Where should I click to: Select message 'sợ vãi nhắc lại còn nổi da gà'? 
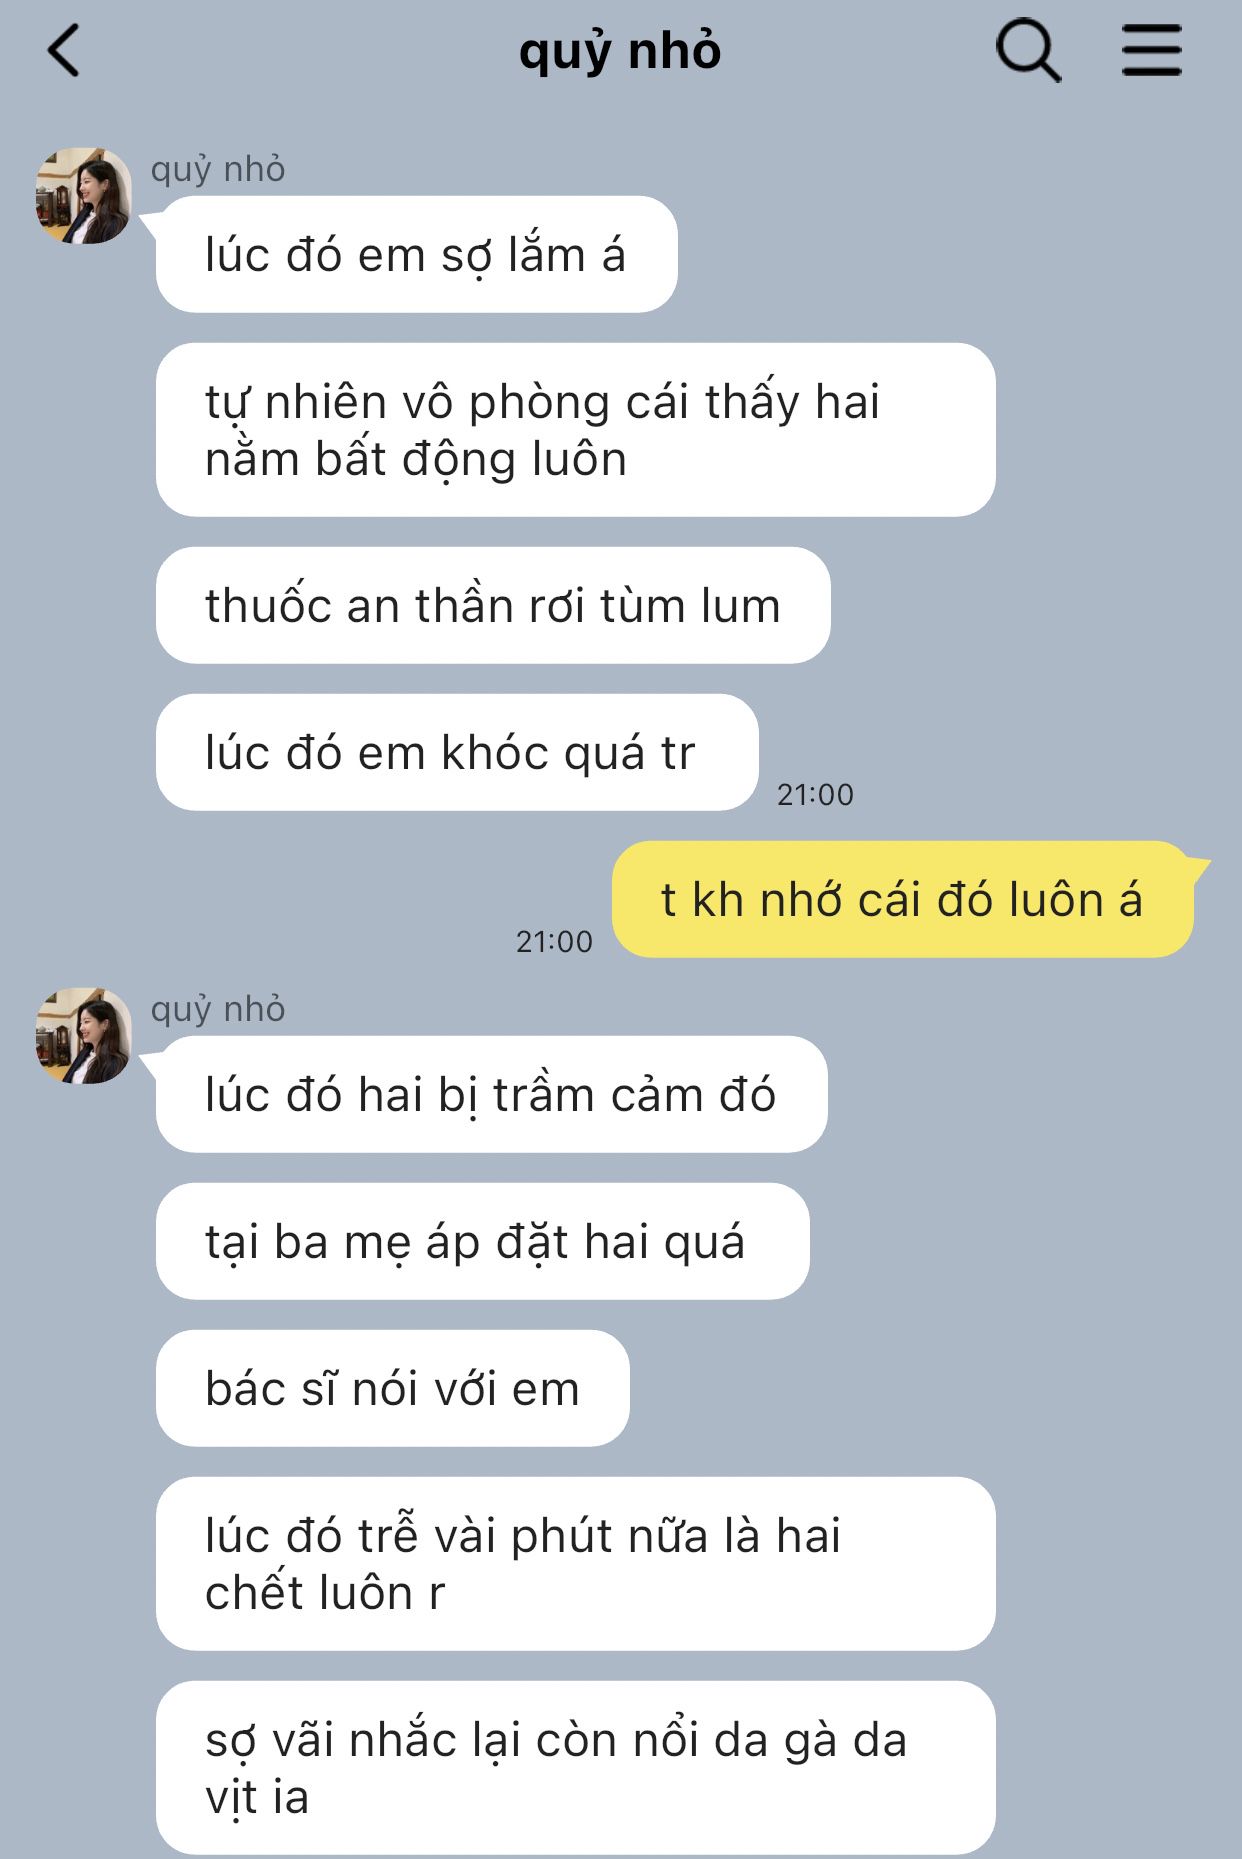pyautogui.click(x=575, y=1768)
